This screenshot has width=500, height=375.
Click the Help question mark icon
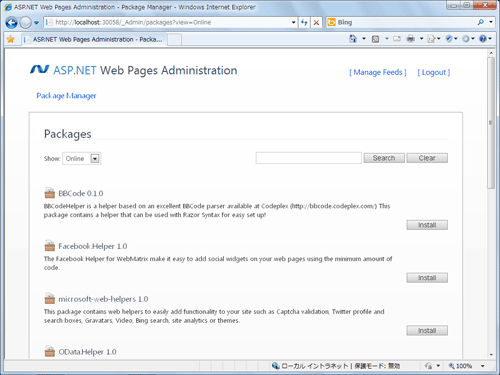click(x=483, y=39)
